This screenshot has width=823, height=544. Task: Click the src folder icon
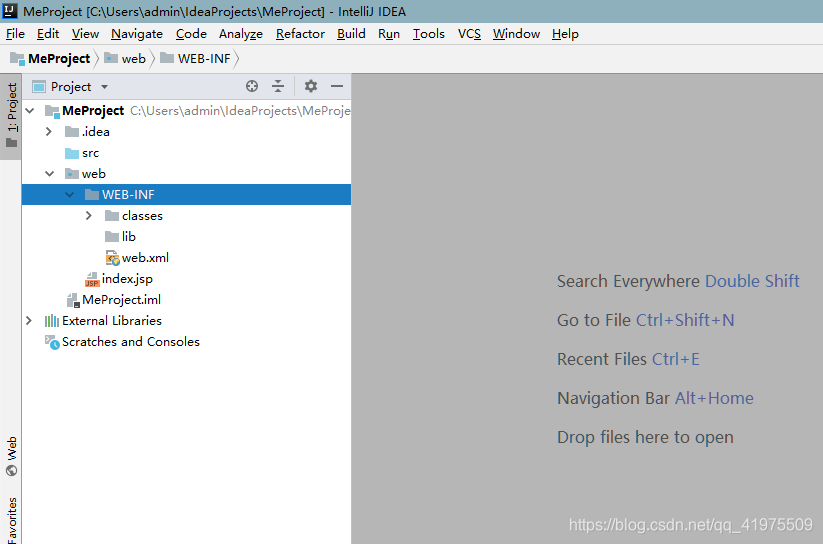click(72, 153)
